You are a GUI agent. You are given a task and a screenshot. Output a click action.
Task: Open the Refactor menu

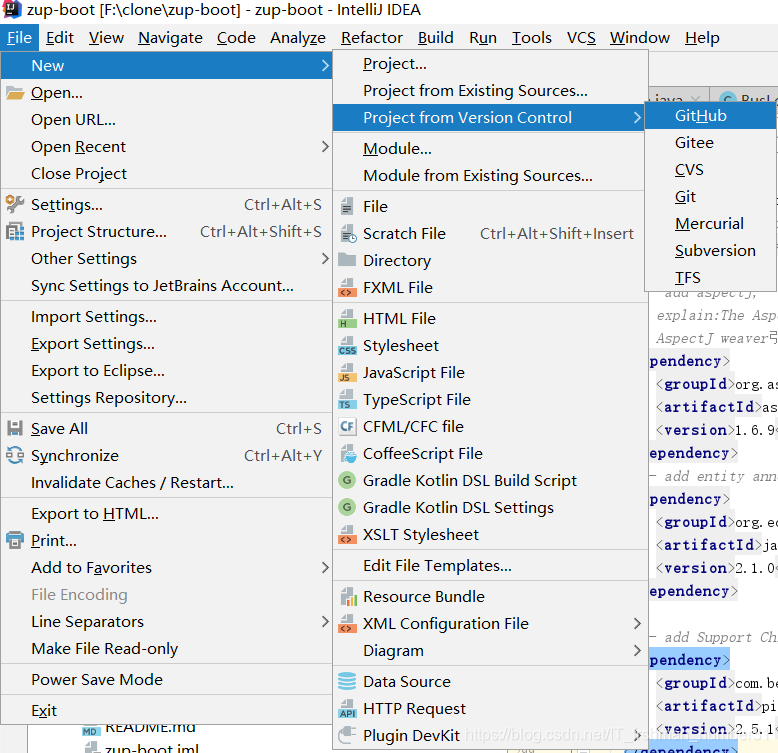click(372, 38)
